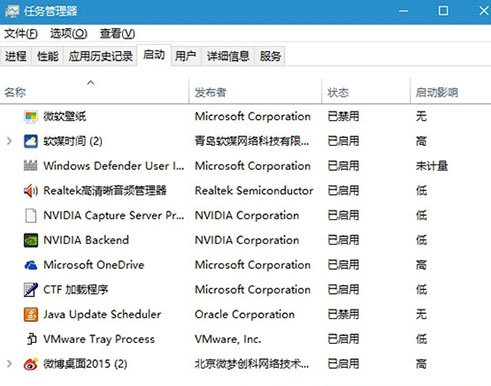
Task: Select the 软媒时间 app icon
Action: click(31, 141)
